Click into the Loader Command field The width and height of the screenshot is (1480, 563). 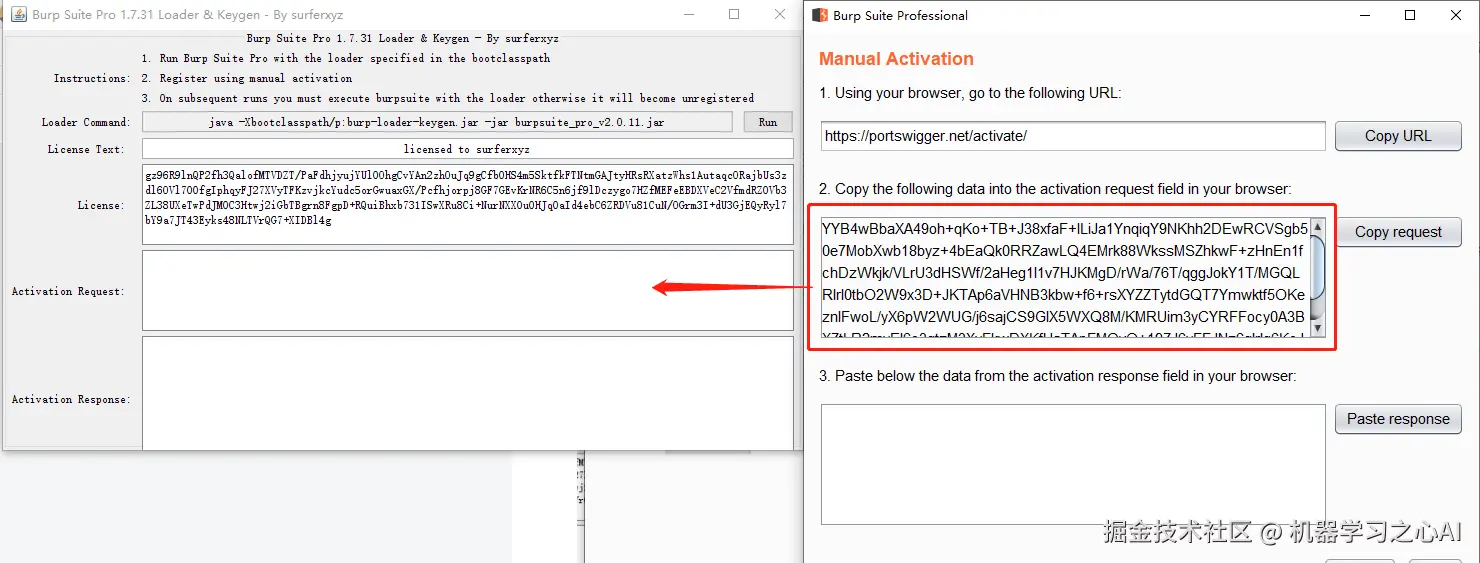click(x=438, y=122)
